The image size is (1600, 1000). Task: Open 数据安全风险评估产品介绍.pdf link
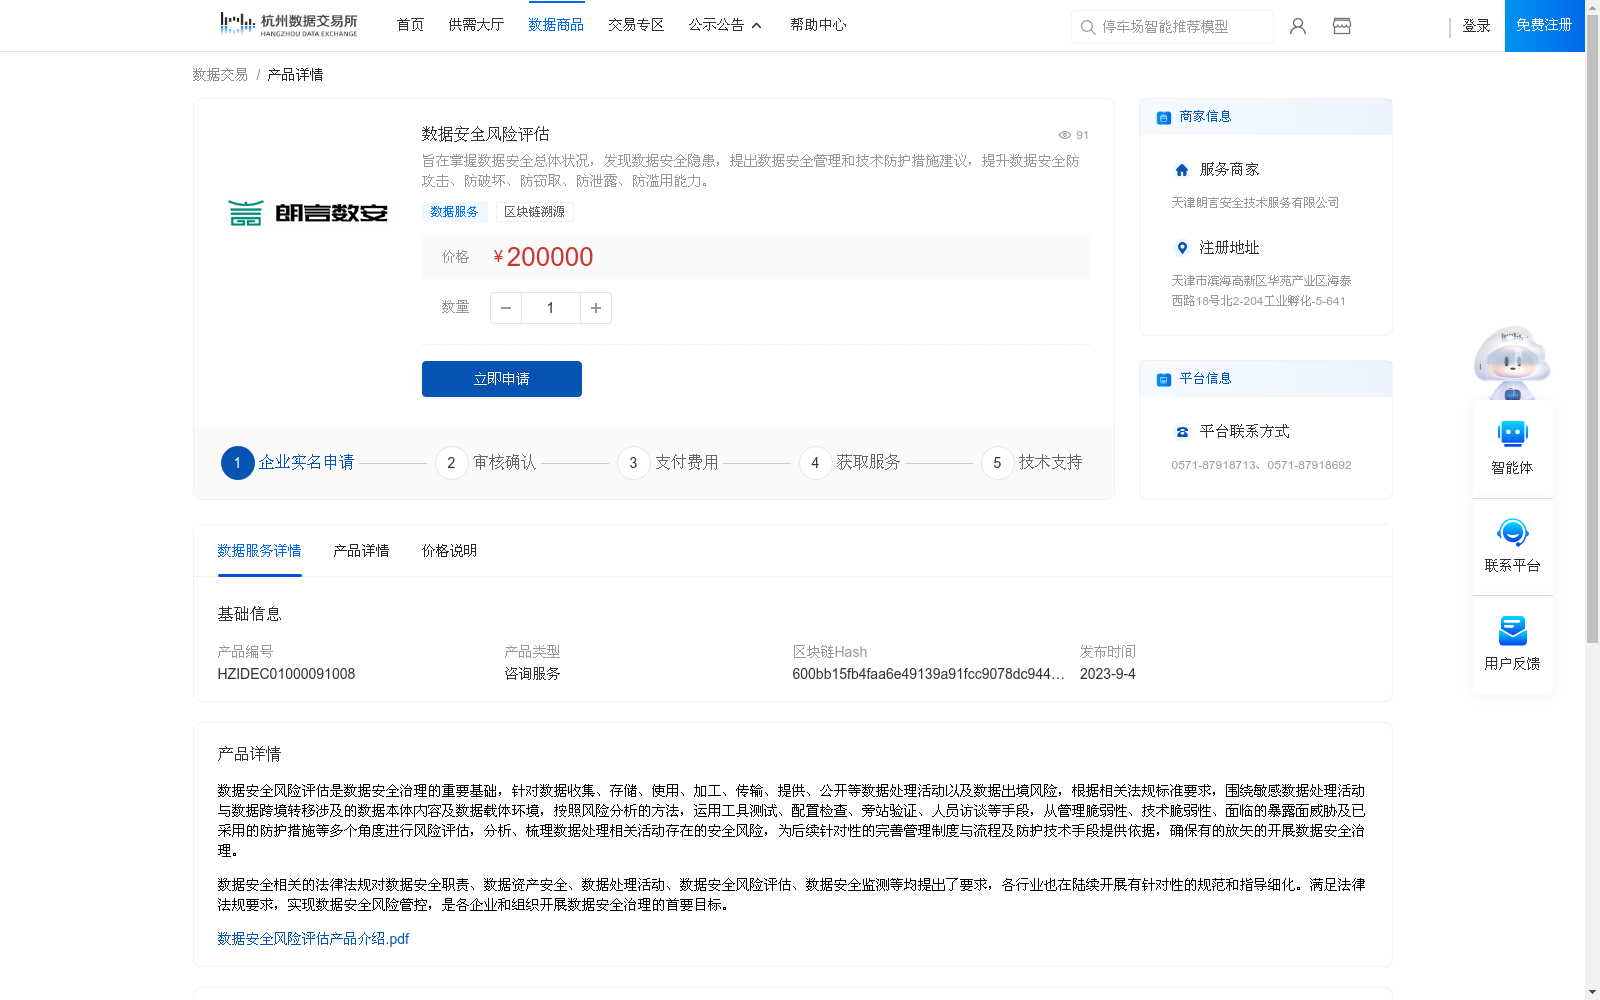[313, 939]
